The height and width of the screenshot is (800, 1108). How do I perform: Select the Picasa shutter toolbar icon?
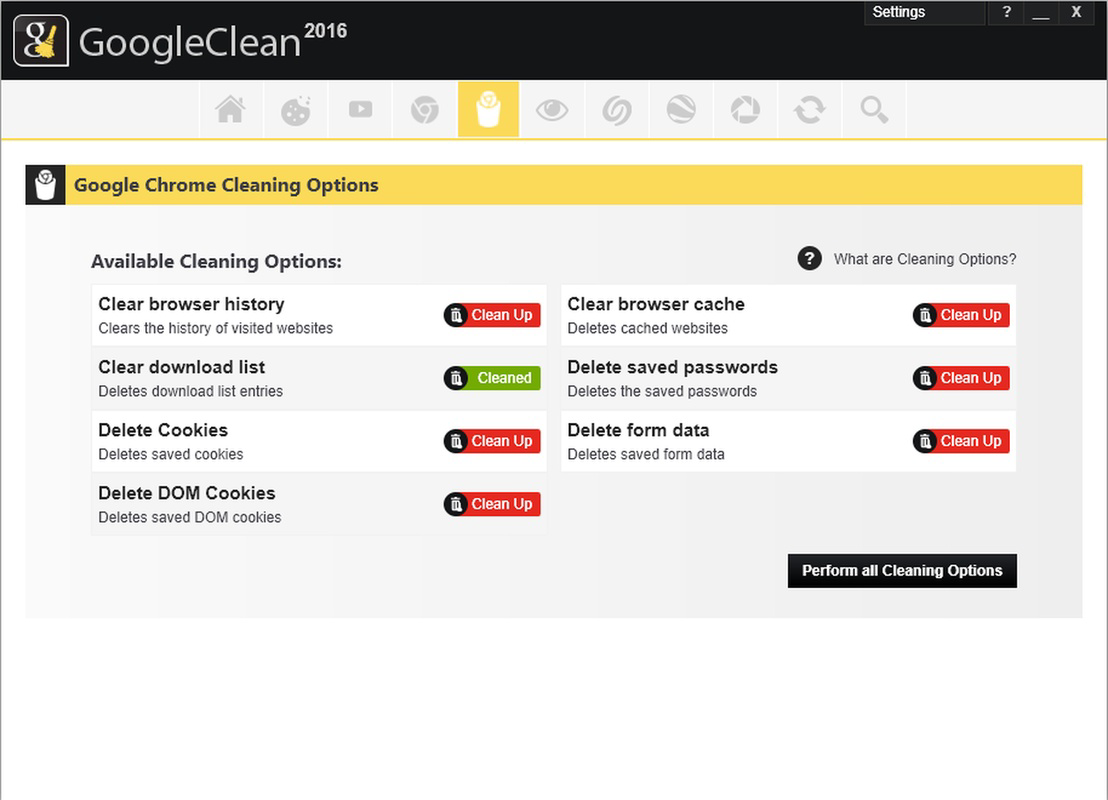tap(745, 110)
